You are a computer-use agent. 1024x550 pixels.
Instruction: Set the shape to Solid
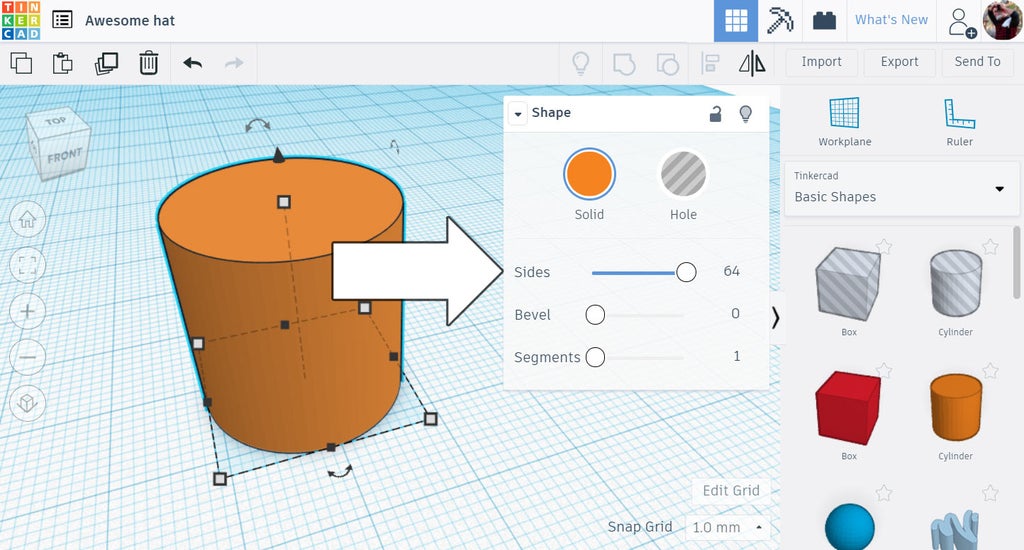tap(589, 174)
